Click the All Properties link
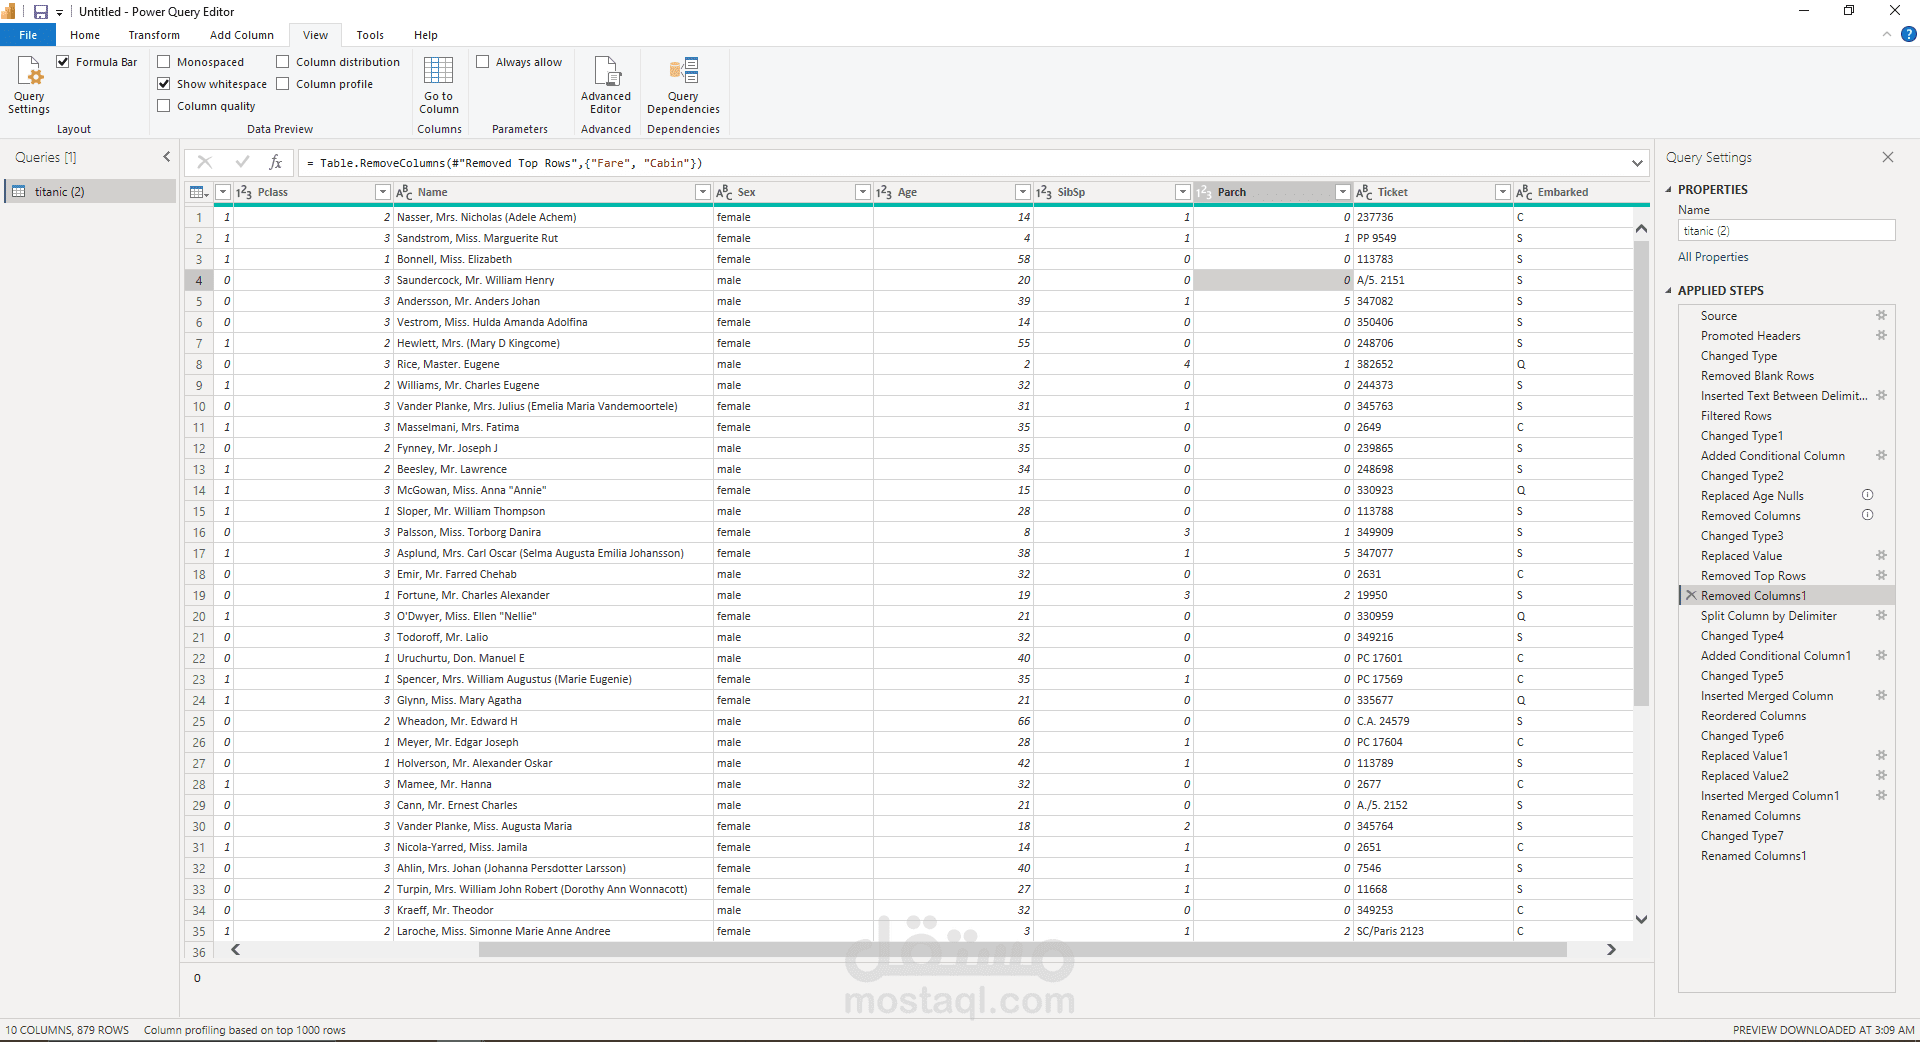This screenshot has width=1920, height=1042. pyautogui.click(x=1713, y=257)
